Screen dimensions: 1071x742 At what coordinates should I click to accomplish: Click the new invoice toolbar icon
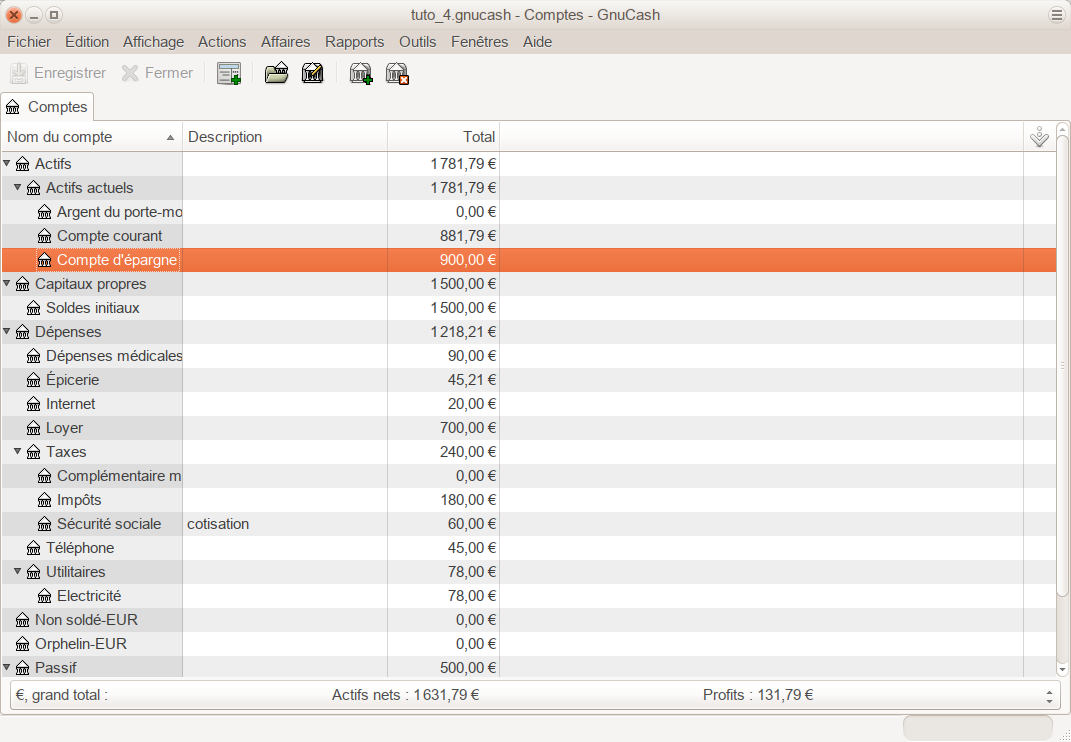(229, 73)
